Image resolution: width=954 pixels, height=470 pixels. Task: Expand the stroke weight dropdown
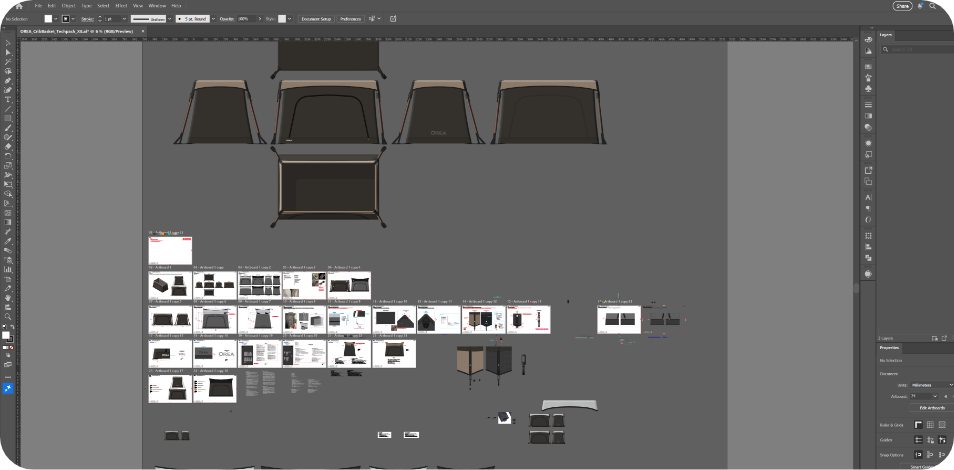click(123, 18)
